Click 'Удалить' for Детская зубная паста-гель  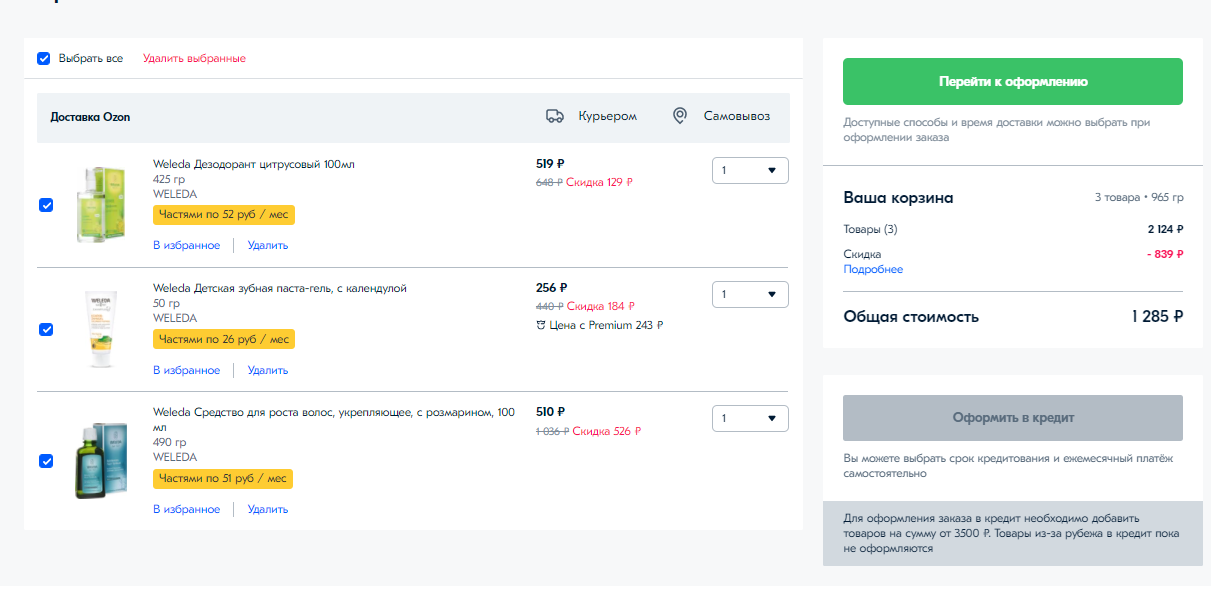(268, 370)
